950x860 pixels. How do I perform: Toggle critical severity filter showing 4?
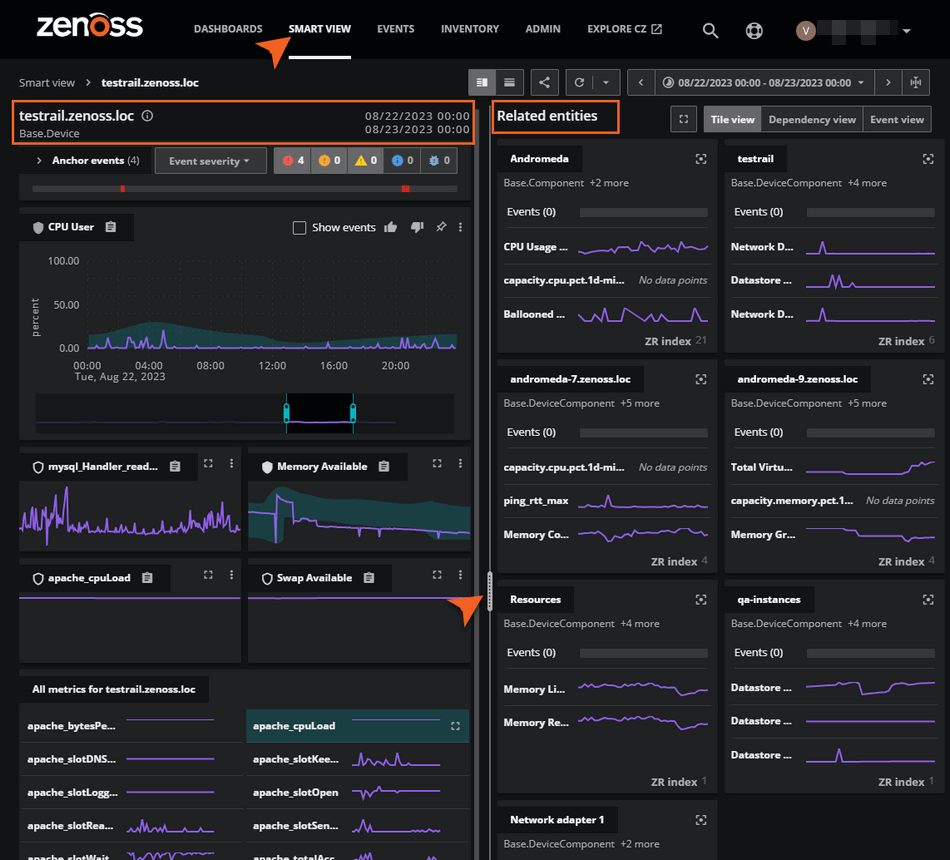pos(293,161)
